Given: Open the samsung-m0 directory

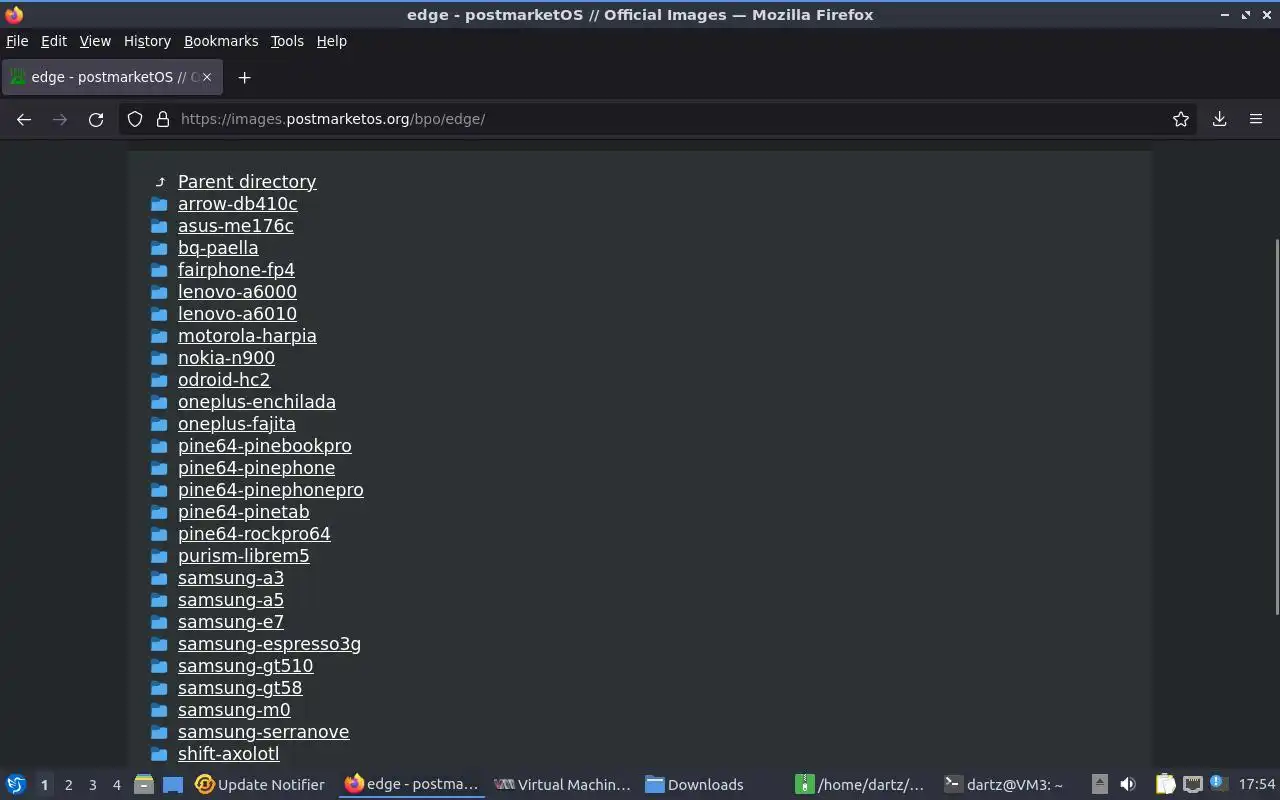Looking at the screenshot, I should [x=234, y=710].
